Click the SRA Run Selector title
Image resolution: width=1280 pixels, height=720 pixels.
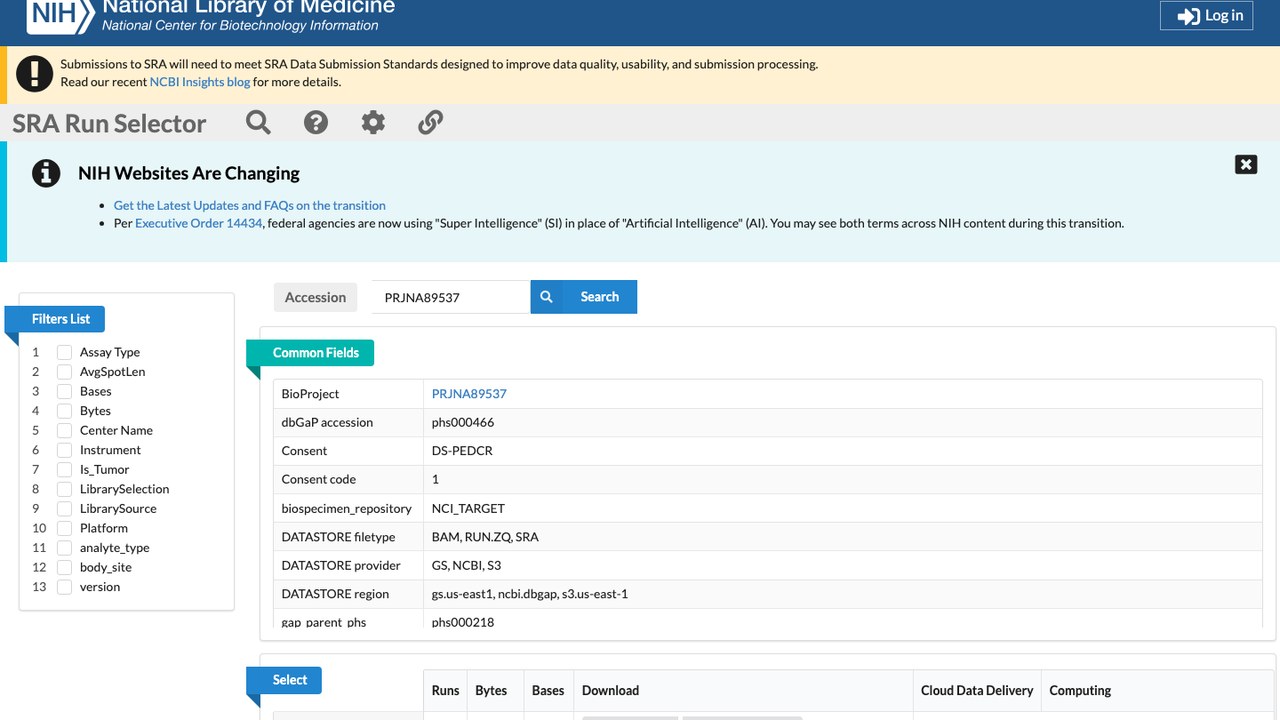pyautogui.click(x=109, y=123)
